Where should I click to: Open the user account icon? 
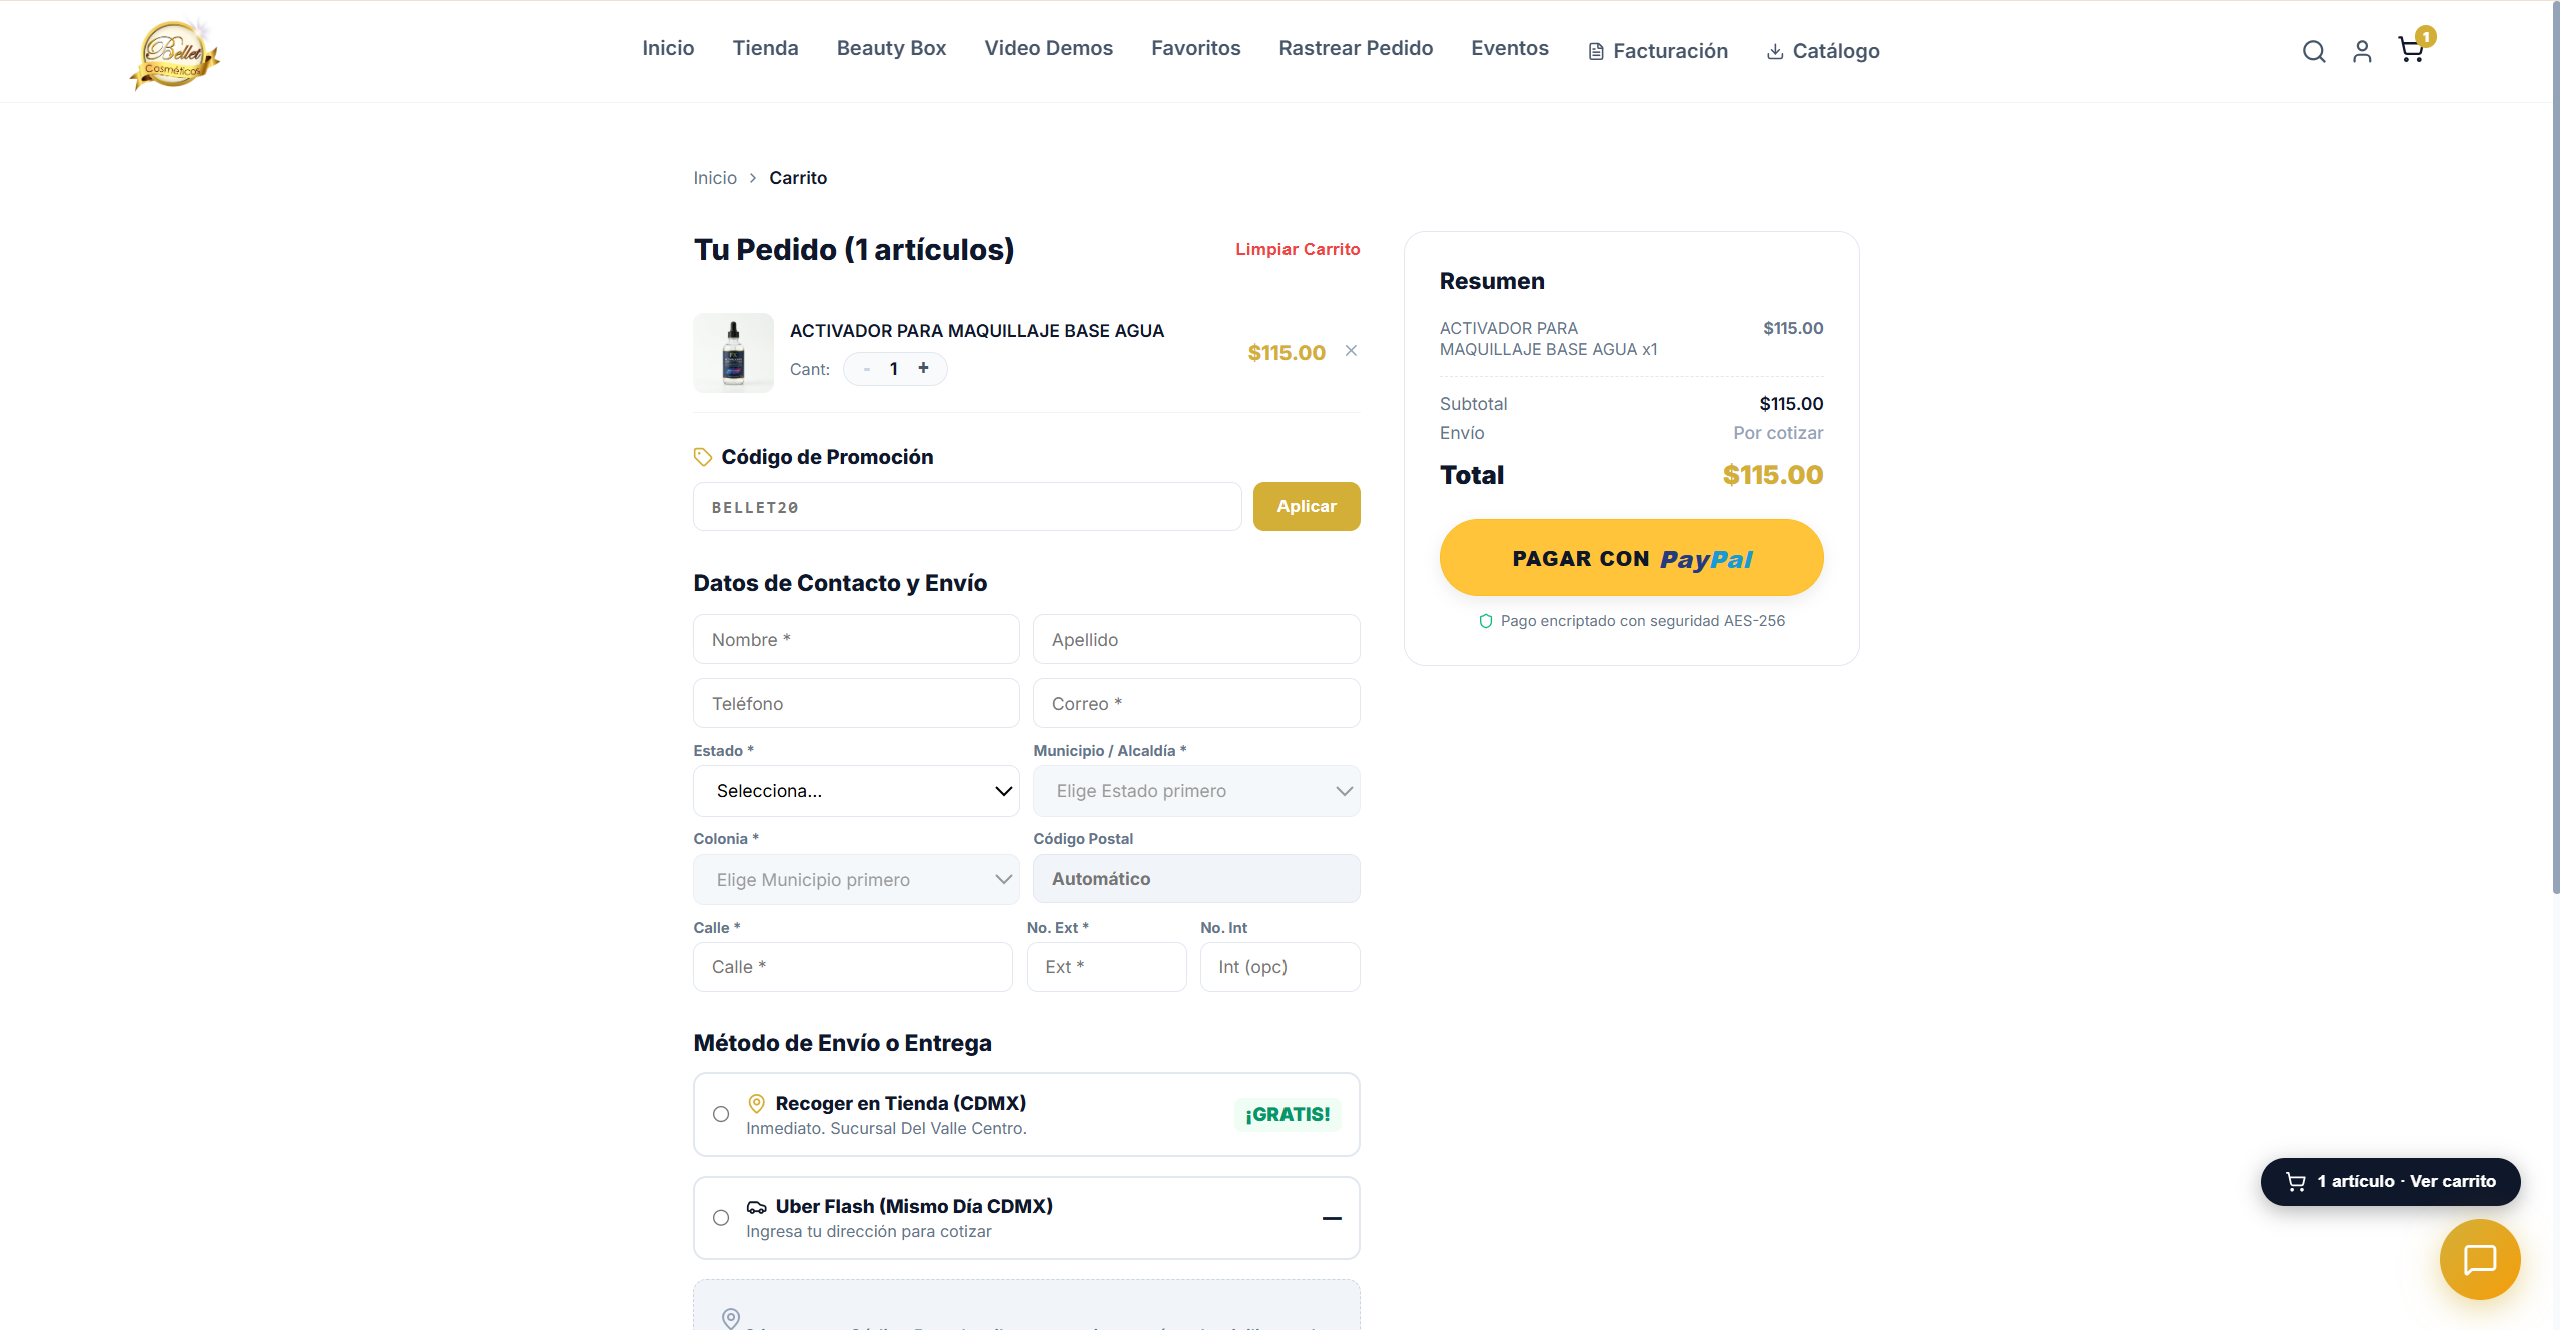point(2362,52)
